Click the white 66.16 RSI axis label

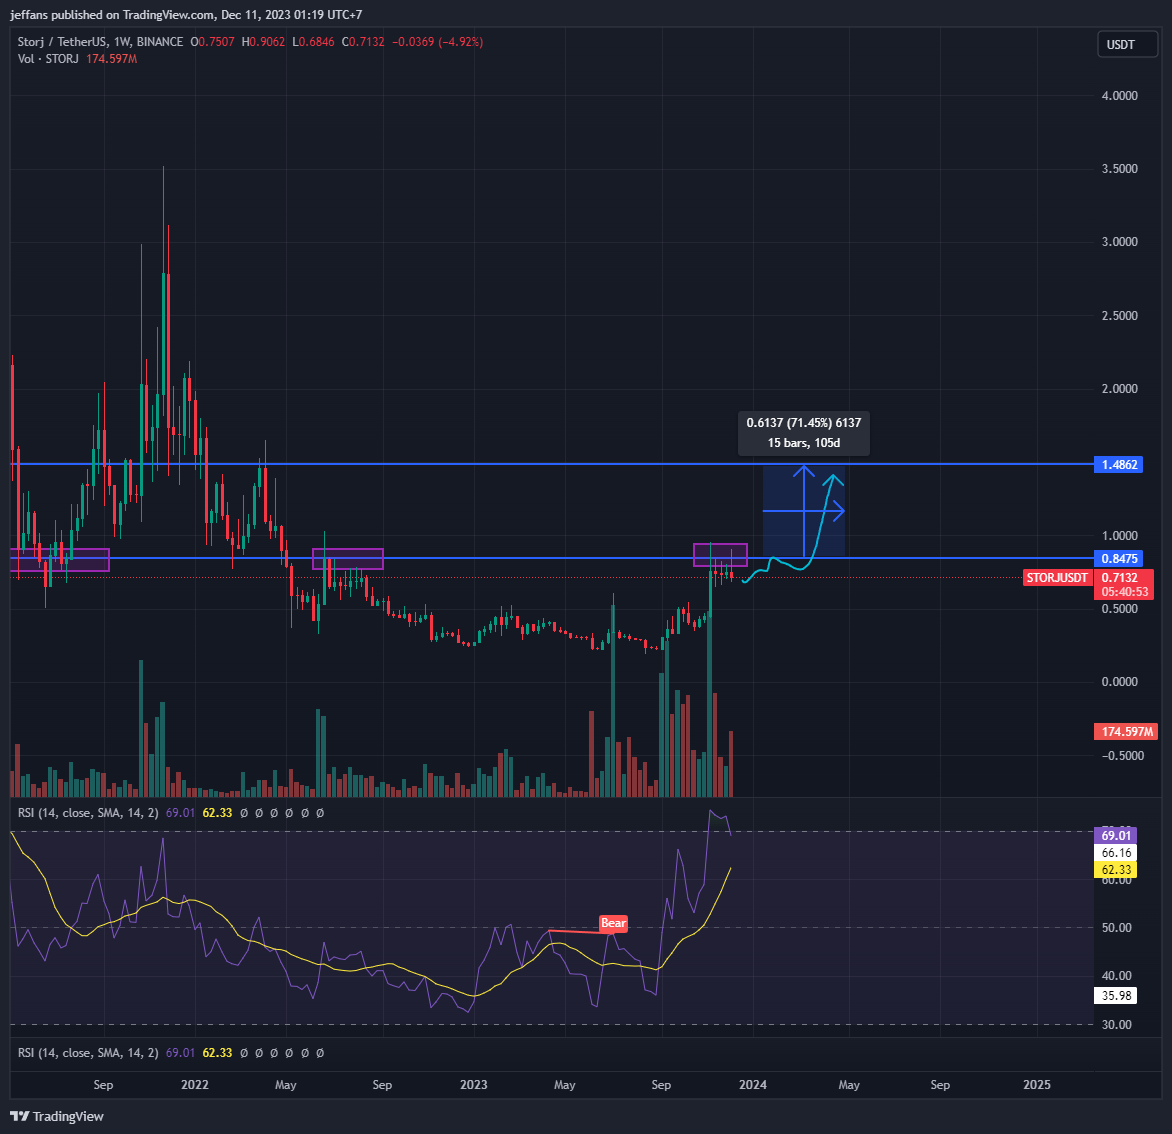point(1115,852)
